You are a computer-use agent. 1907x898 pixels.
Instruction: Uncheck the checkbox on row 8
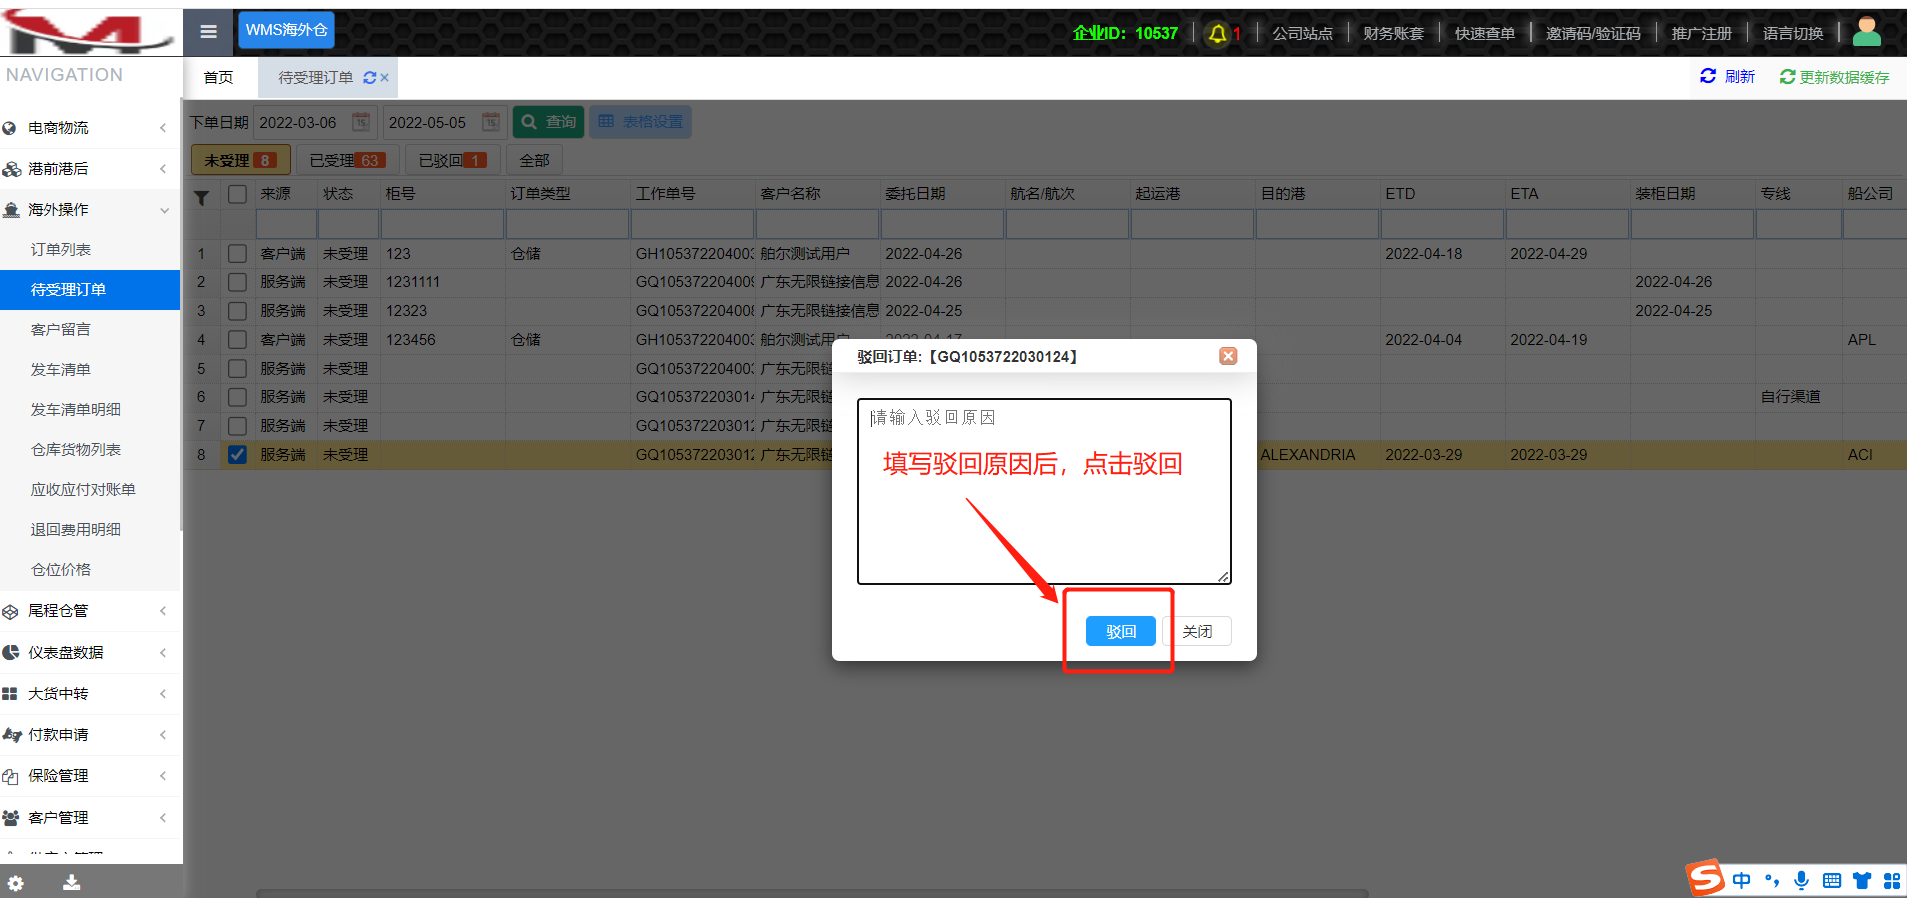click(237, 454)
